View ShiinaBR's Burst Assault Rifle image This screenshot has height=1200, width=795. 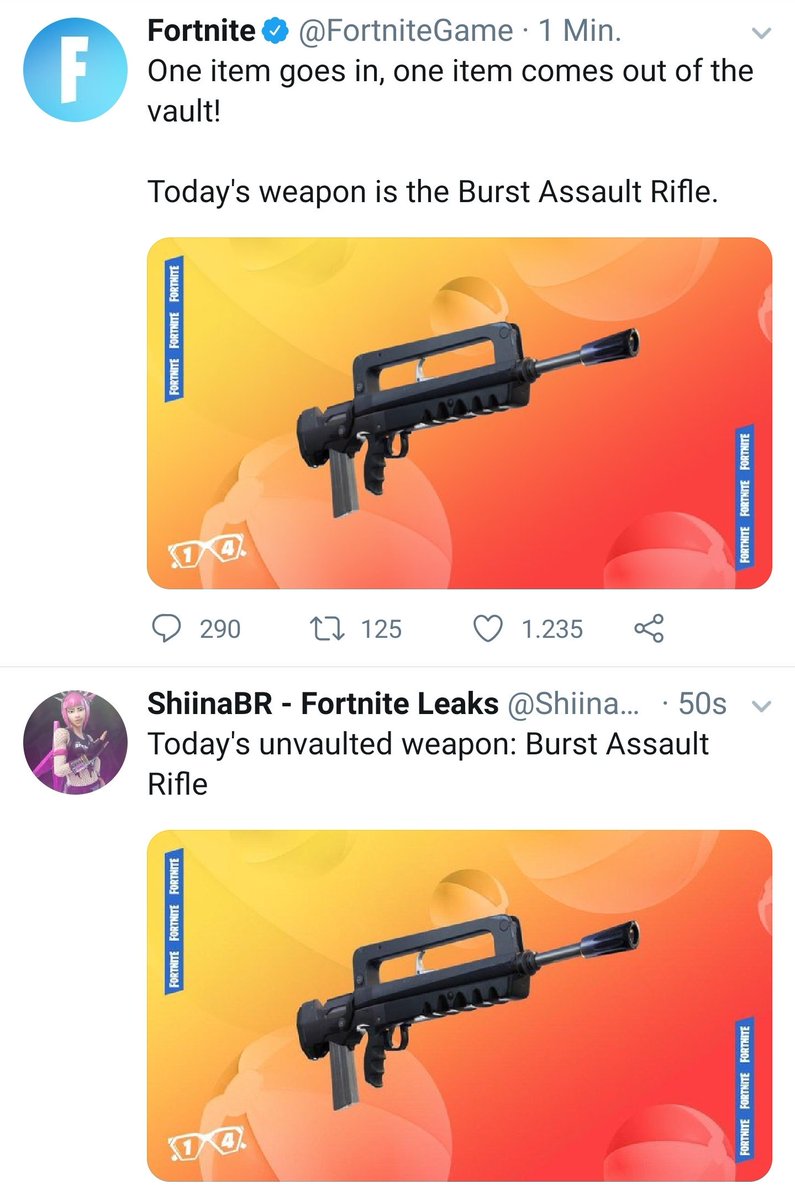coord(460,1006)
